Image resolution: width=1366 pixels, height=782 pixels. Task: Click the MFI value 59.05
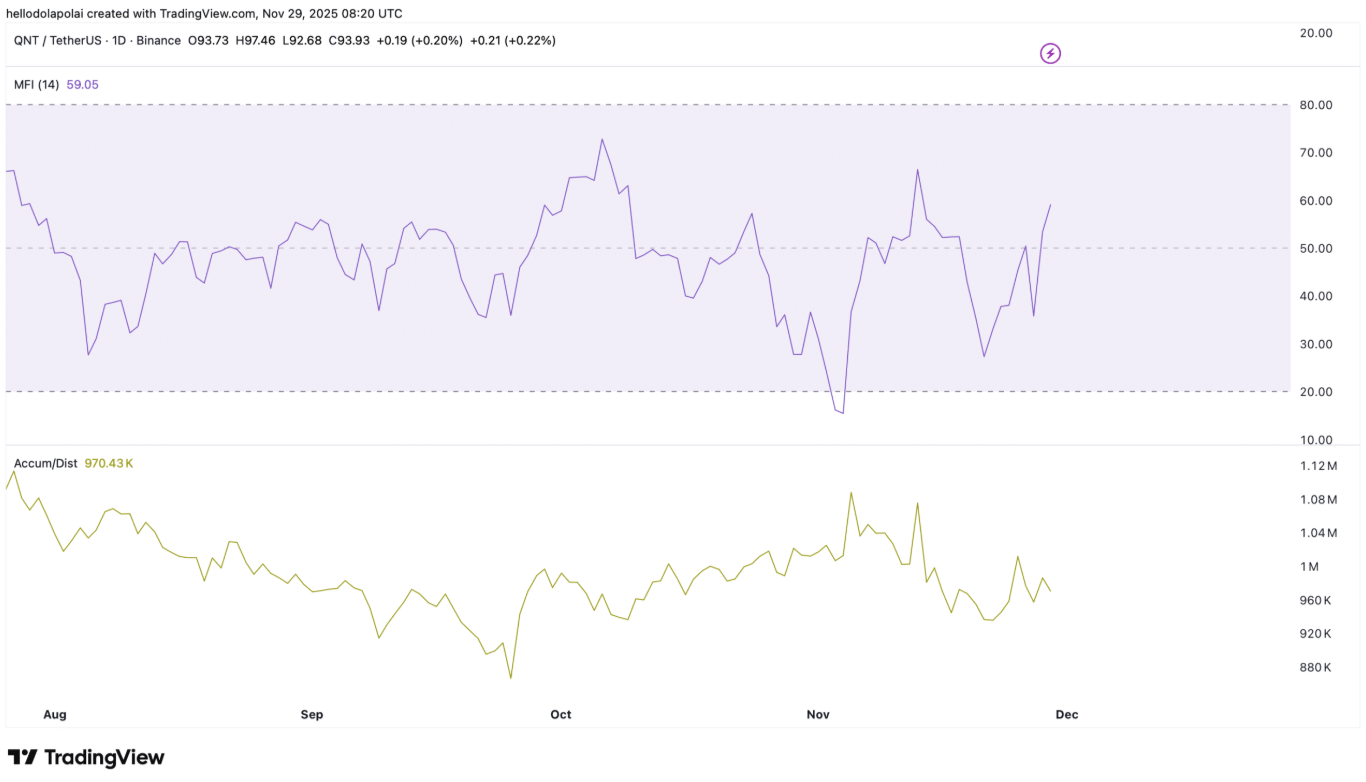[82, 85]
